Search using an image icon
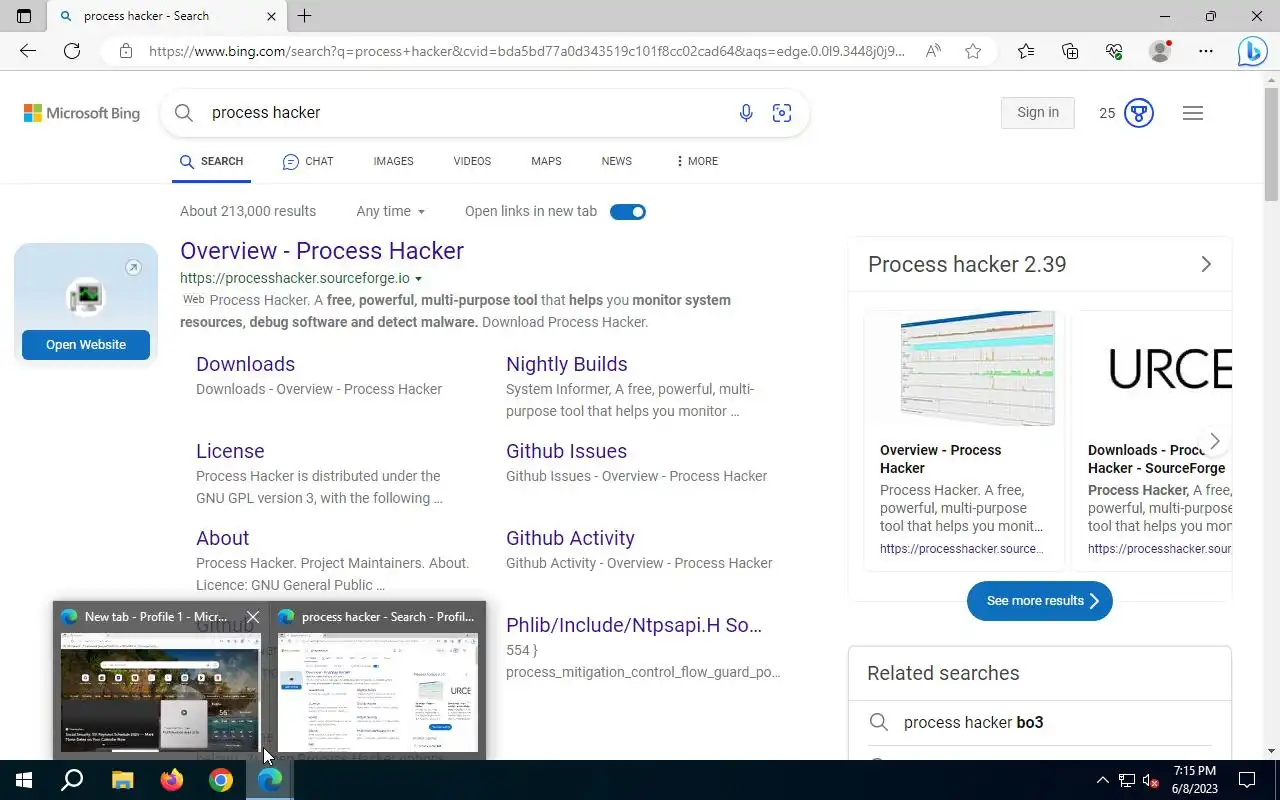The height and width of the screenshot is (800, 1280). click(x=782, y=113)
